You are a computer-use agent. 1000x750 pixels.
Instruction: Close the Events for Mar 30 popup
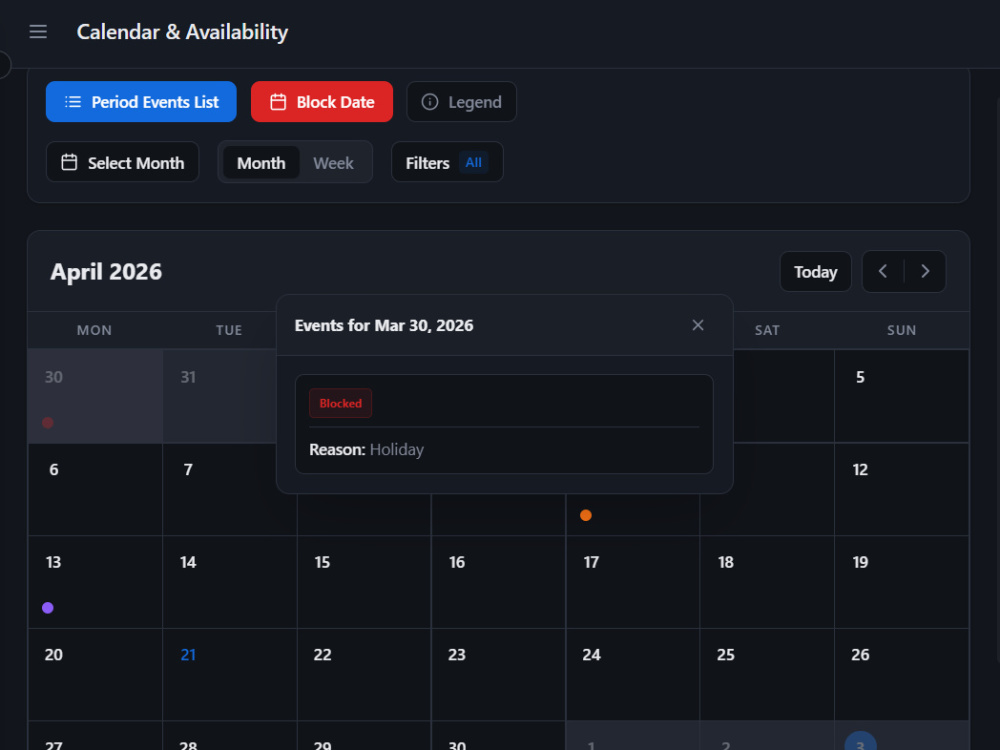698,325
